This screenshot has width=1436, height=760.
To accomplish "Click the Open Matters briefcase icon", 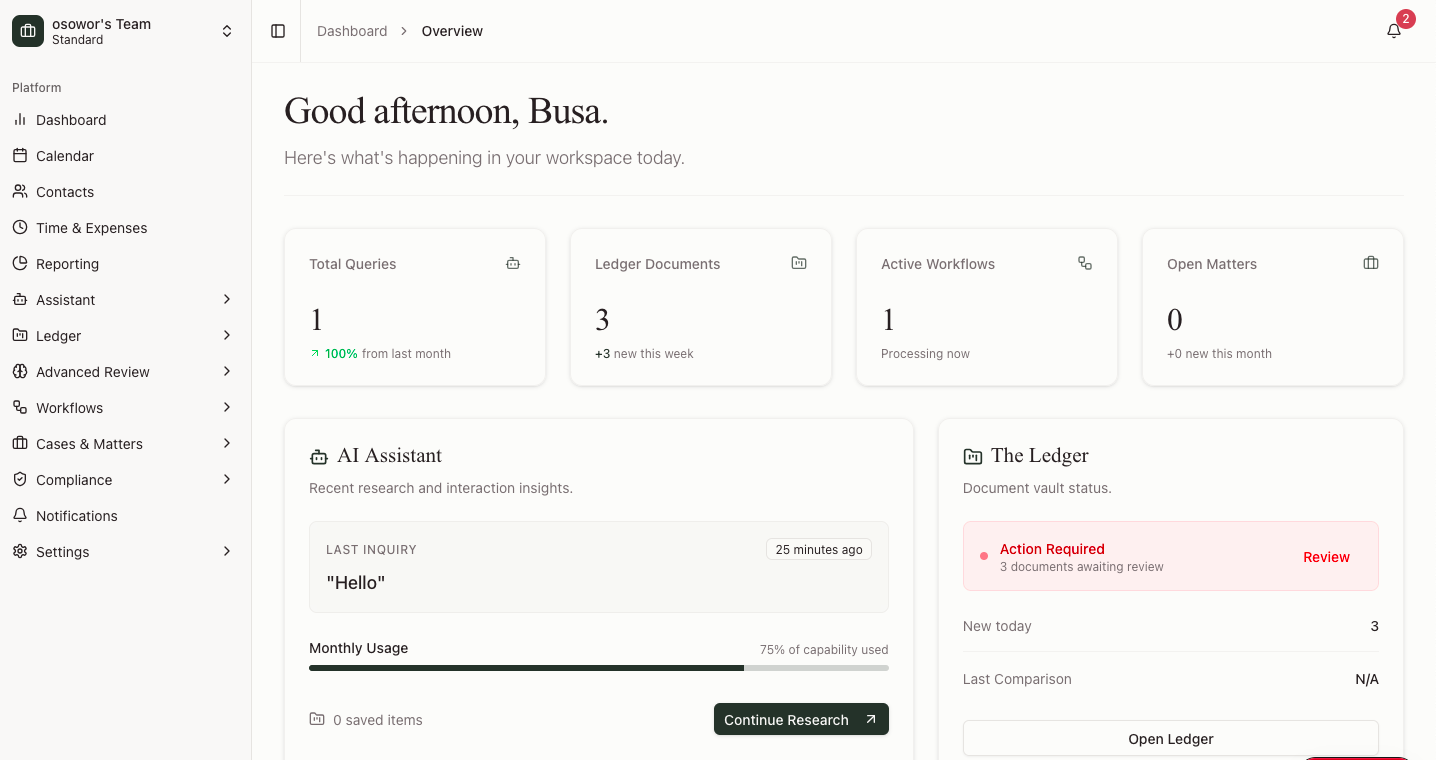I will coord(1370,262).
